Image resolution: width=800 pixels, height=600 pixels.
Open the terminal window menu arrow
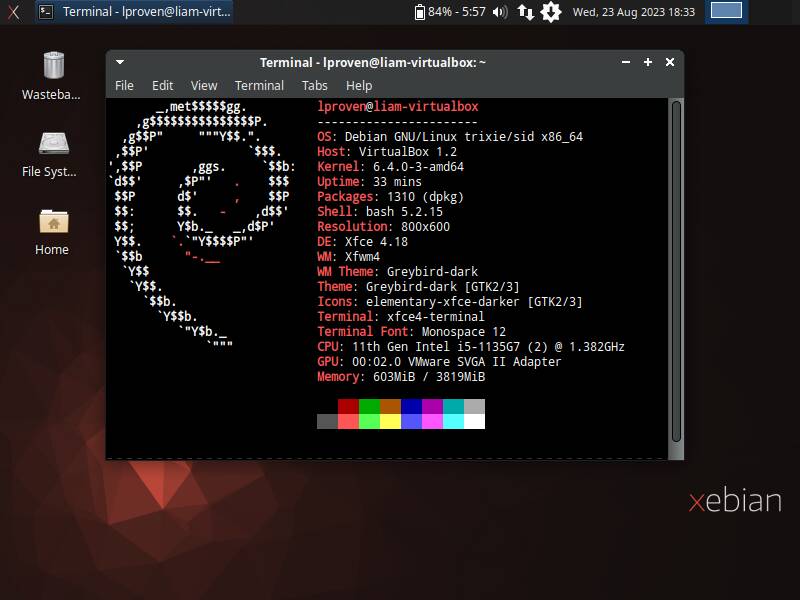pyautogui.click(x=120, y=62)
